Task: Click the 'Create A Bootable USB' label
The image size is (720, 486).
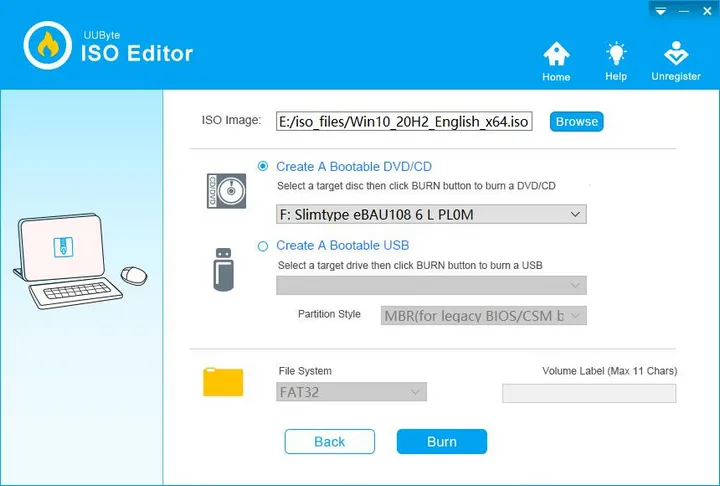Action: (x=343, y=245)
